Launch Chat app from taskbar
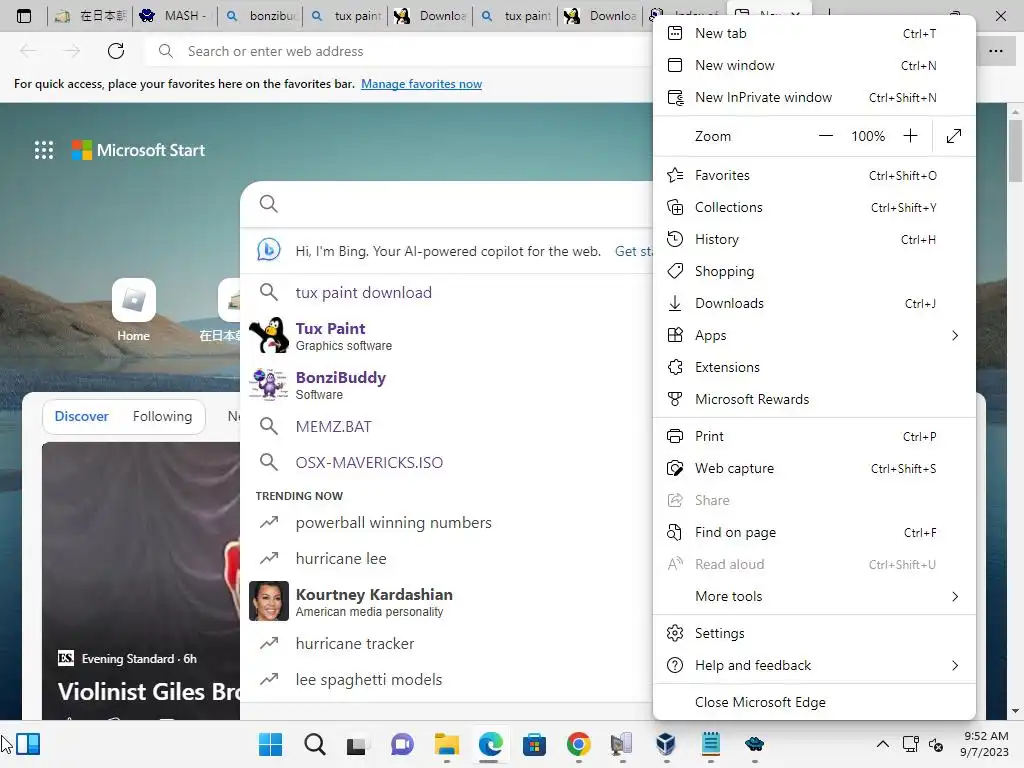Screen dimensions: 1024x768 tap(402, 744)
